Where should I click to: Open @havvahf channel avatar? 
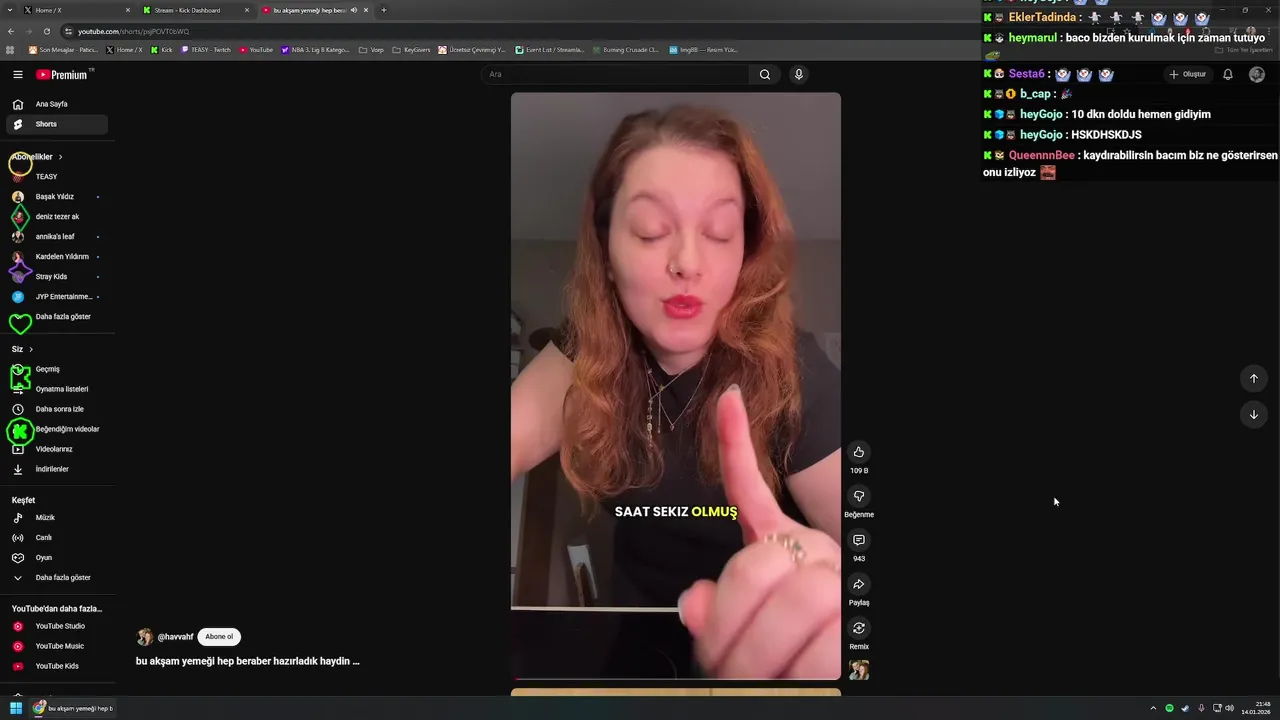point(145,637)
